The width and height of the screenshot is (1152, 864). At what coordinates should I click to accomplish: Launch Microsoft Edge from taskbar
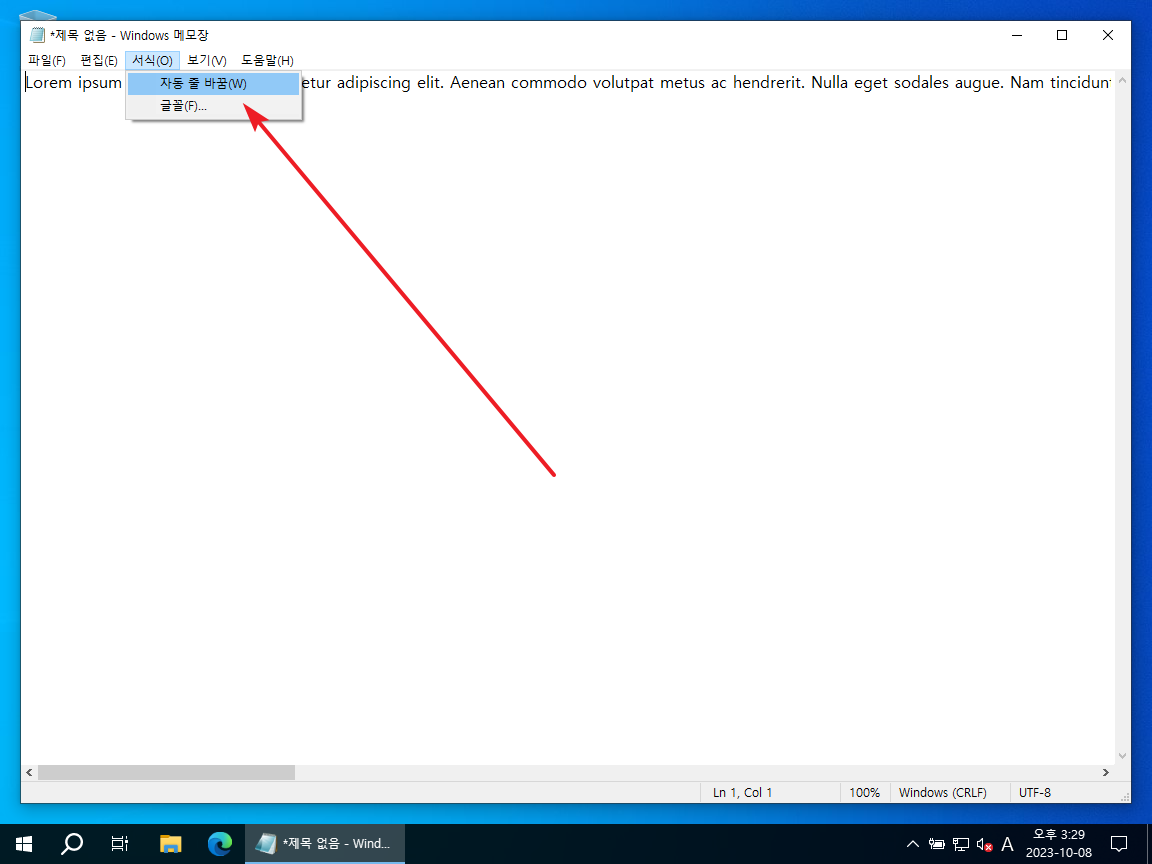[220, 843]
